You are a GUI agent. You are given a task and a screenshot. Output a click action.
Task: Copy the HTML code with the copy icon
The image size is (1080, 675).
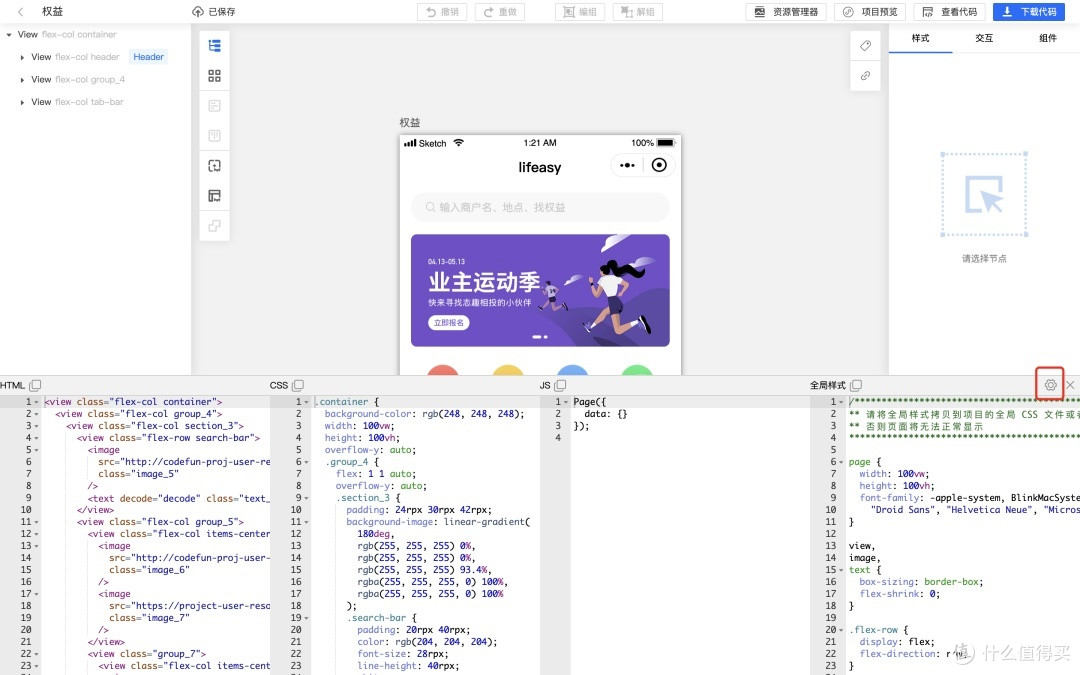pyautogui.click(x=35, y=385)
